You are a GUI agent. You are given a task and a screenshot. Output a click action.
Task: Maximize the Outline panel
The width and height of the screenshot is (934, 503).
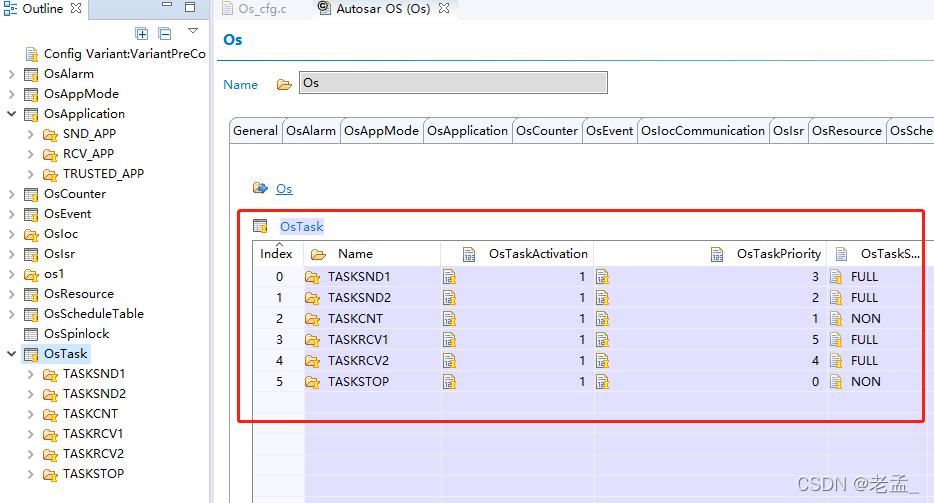click(x=190, y=7)
